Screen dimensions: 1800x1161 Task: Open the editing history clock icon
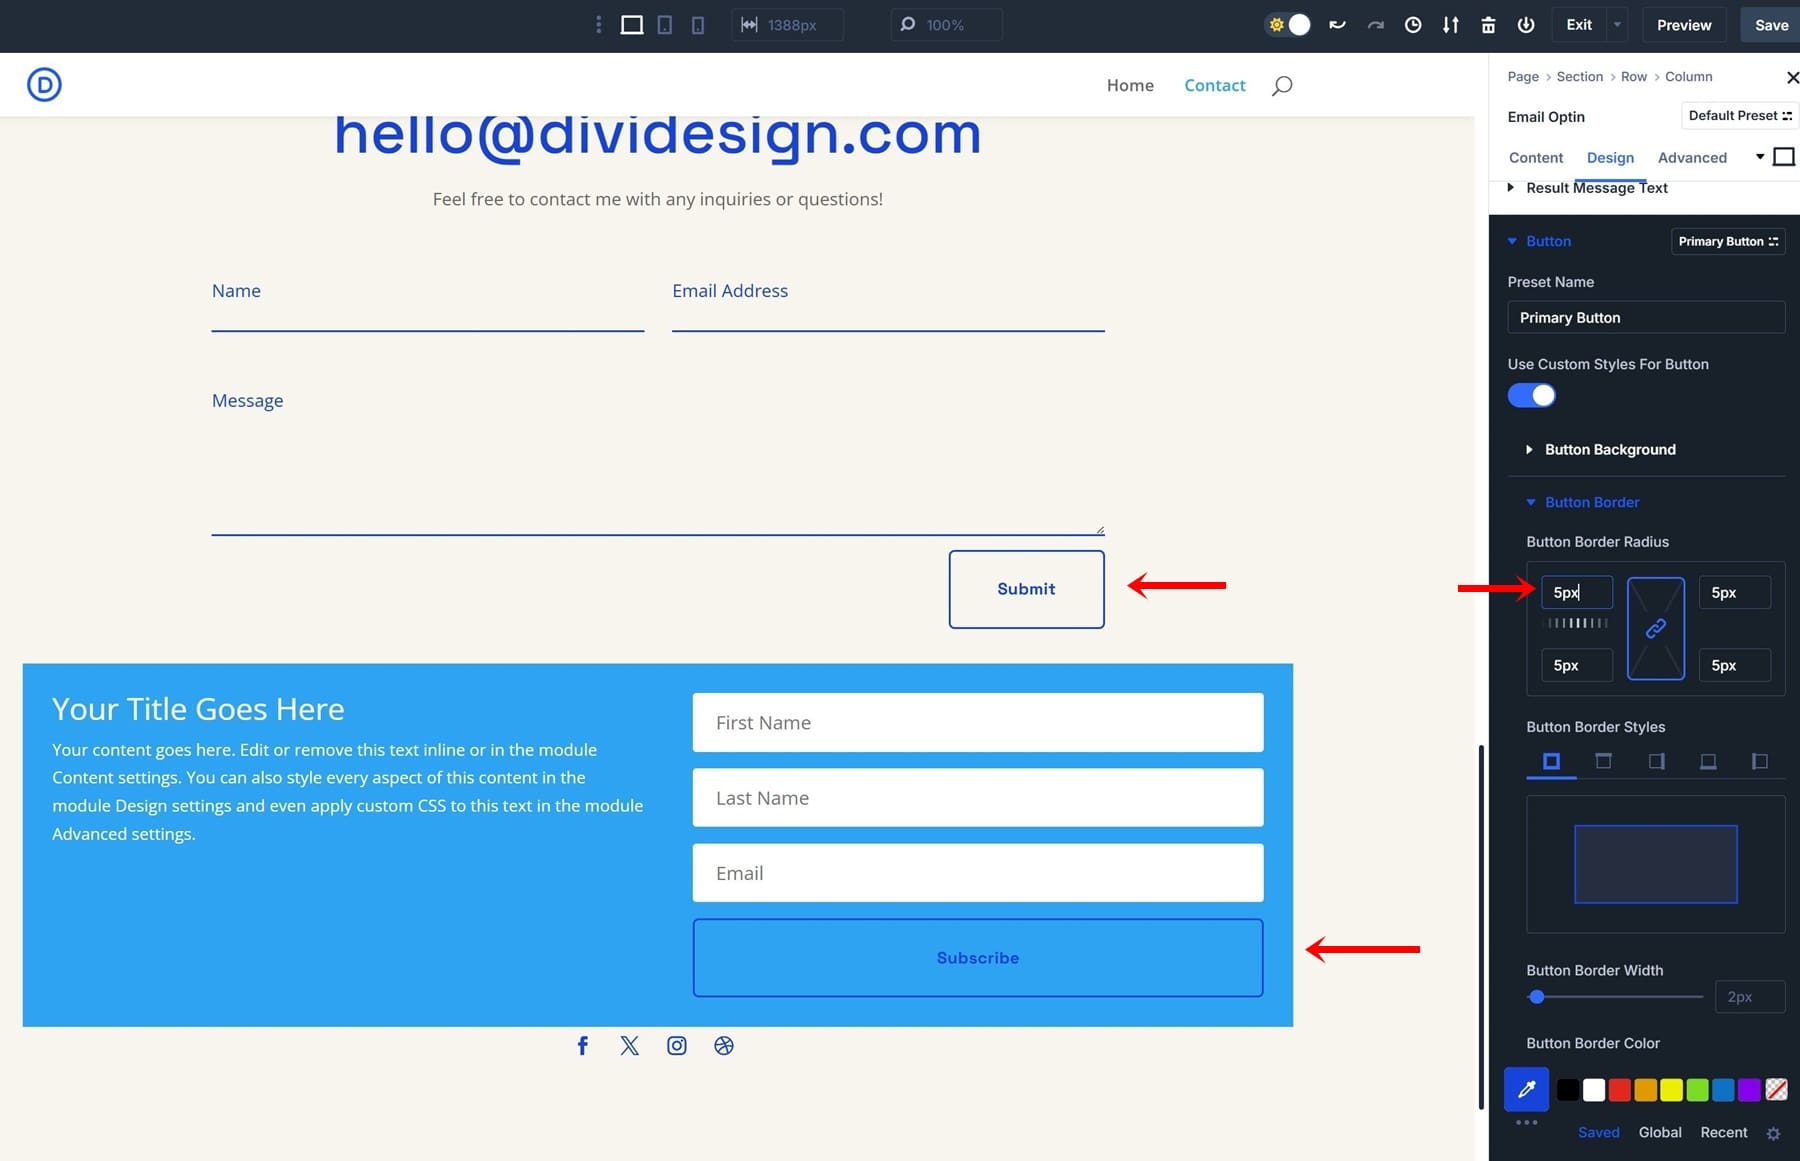point(1413,25)
